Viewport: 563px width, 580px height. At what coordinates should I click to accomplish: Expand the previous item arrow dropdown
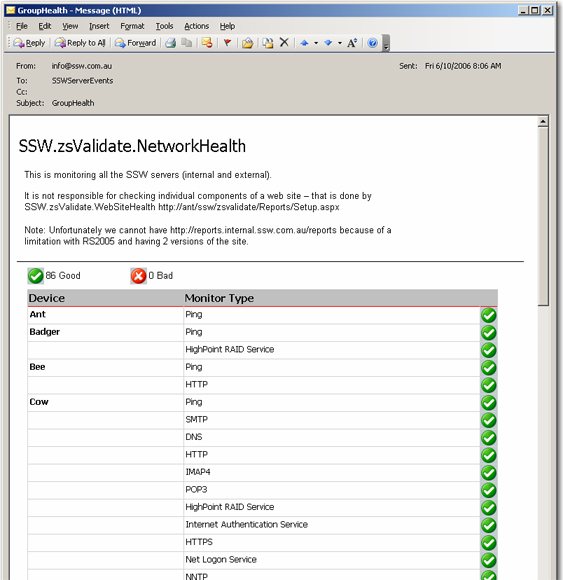316,43
